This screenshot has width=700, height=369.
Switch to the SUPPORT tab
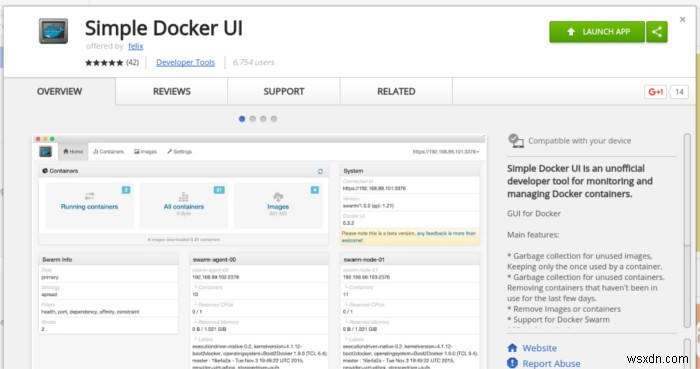pyautogui.click(x=283, y=91)
